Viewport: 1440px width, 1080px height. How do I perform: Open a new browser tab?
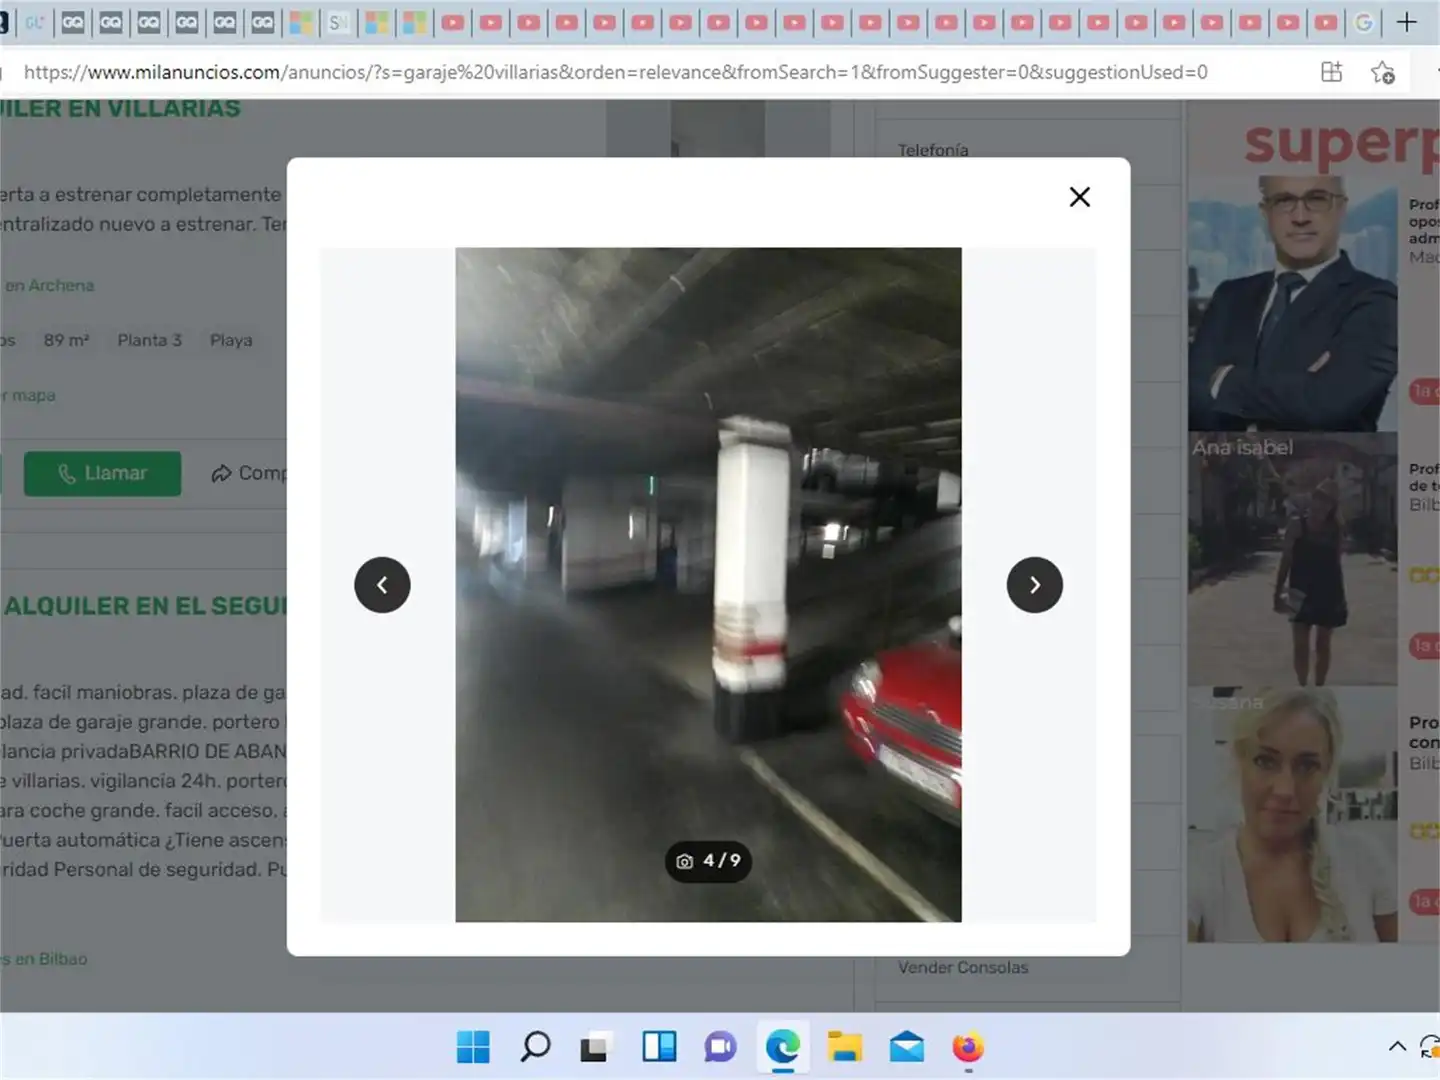tap(1407, 22)
